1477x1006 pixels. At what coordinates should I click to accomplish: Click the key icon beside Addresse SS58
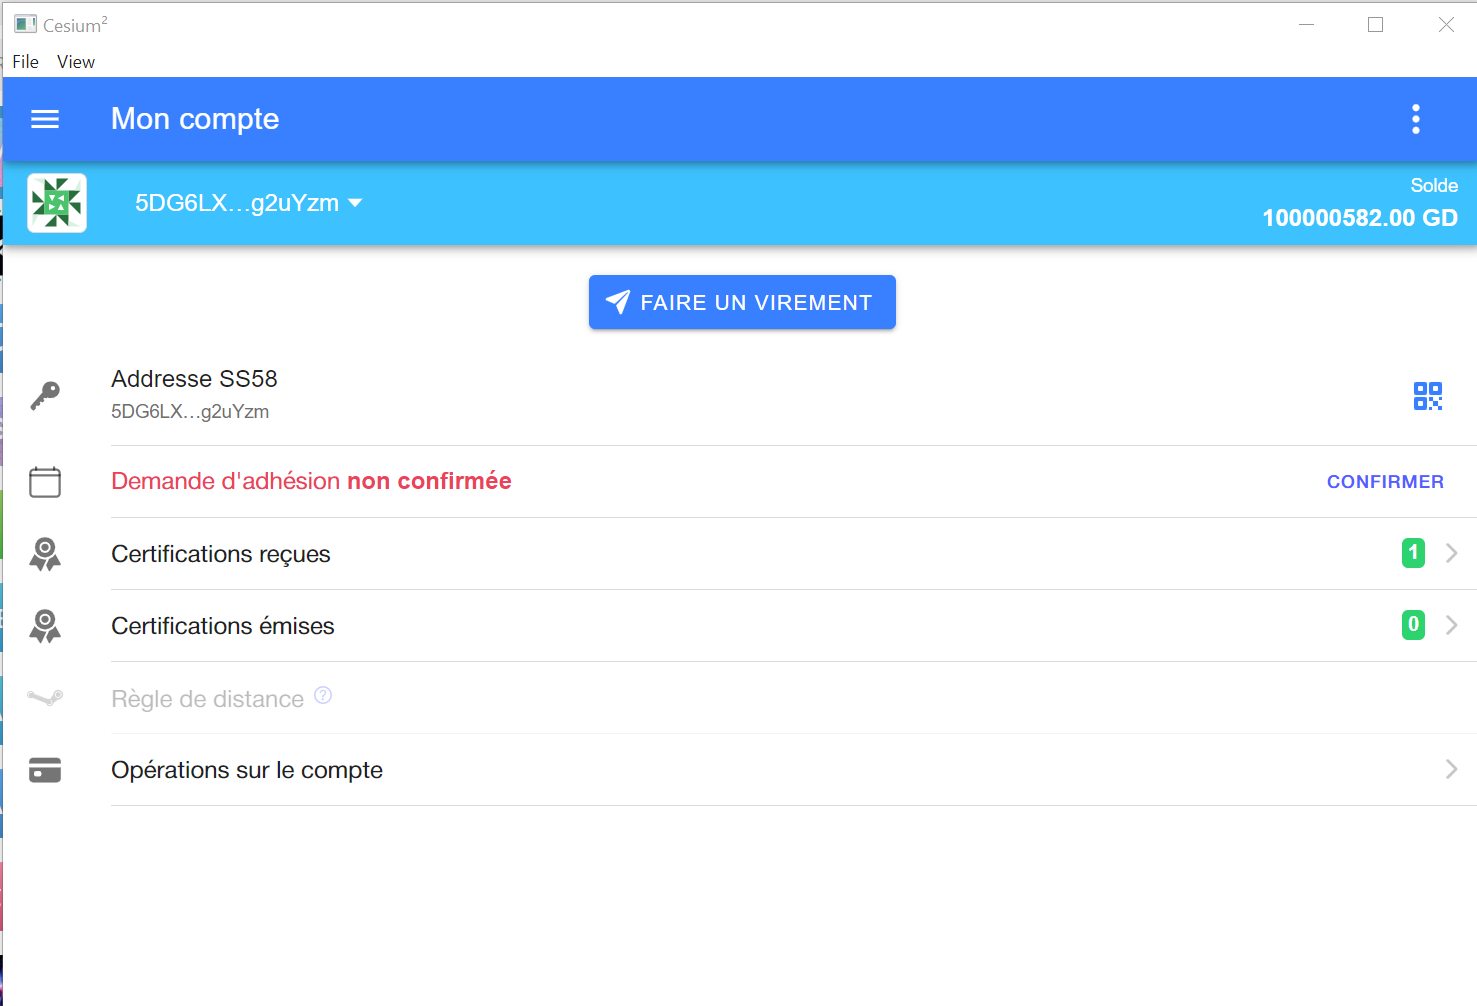[45, 396]
